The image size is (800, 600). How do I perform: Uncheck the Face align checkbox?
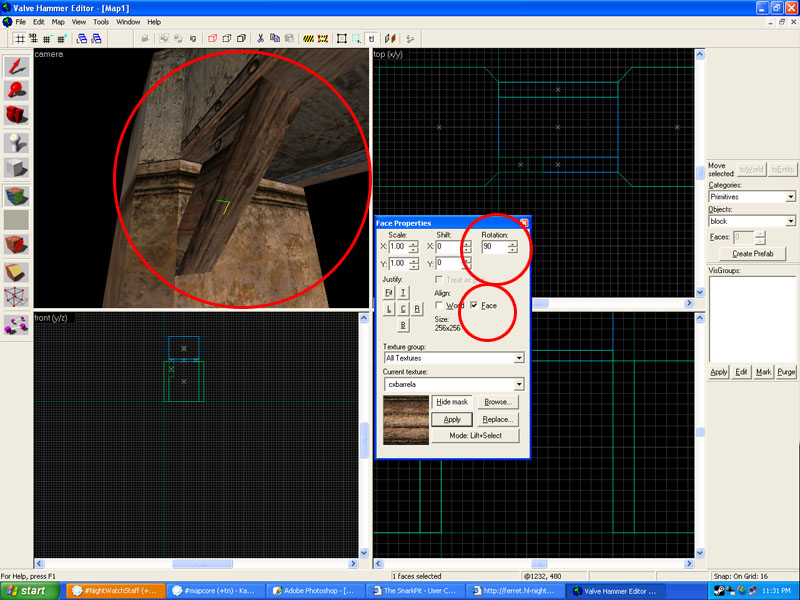tap(474, 305)
